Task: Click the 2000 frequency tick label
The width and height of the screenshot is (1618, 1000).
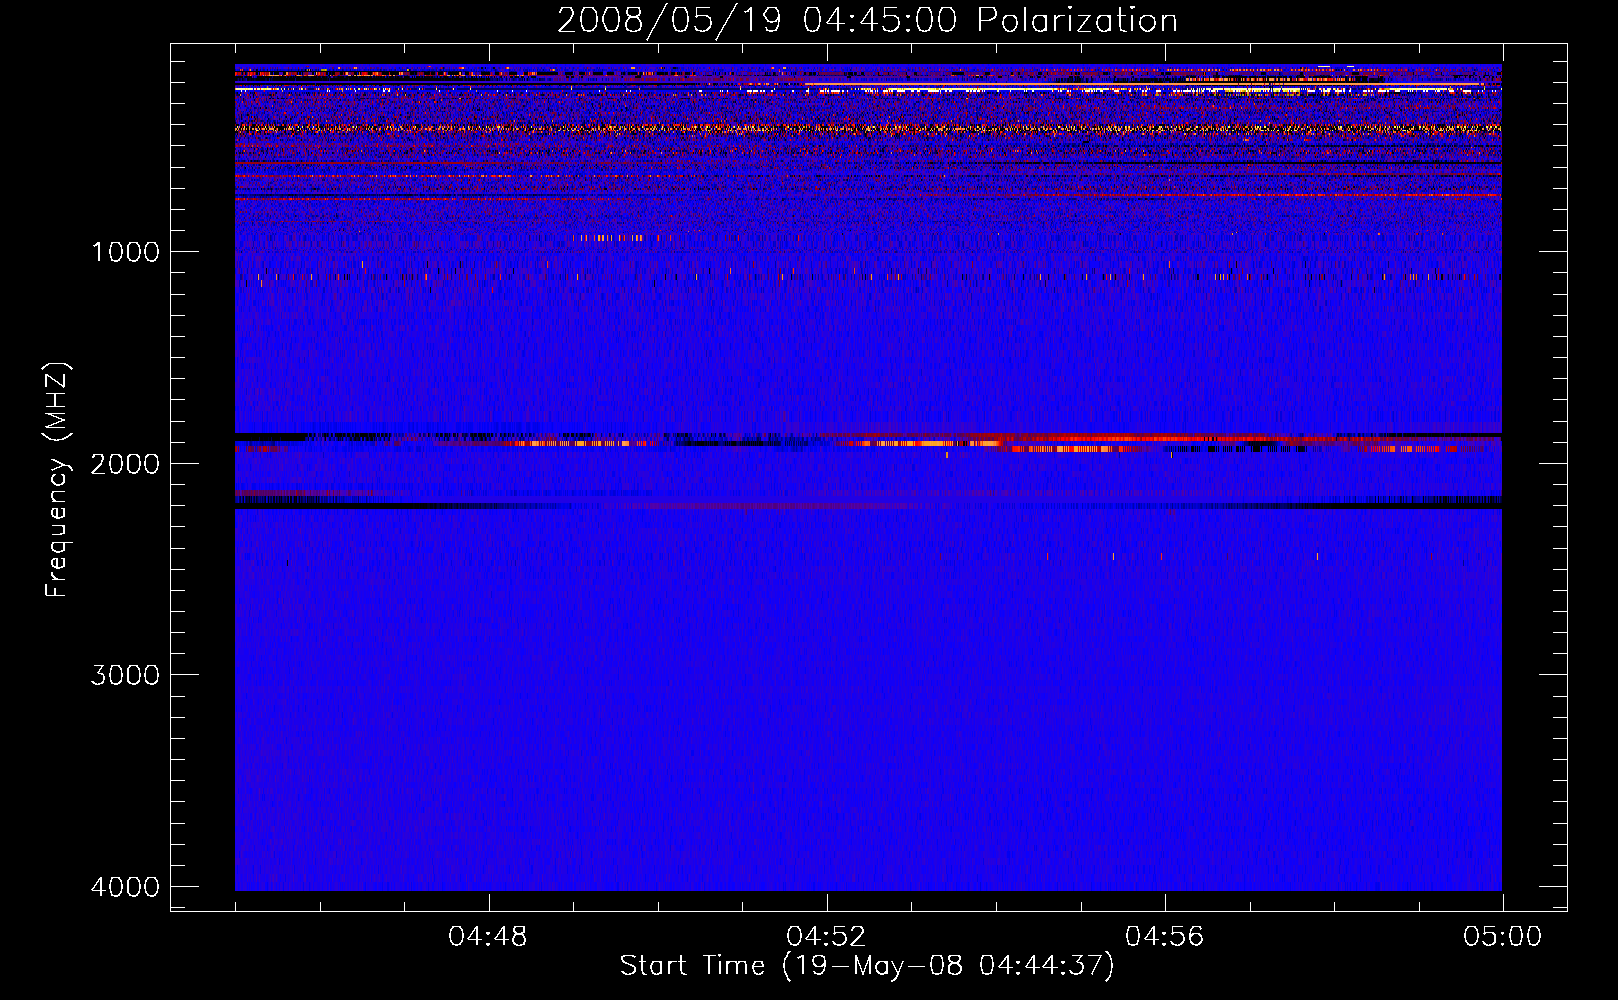Action: 125,464
